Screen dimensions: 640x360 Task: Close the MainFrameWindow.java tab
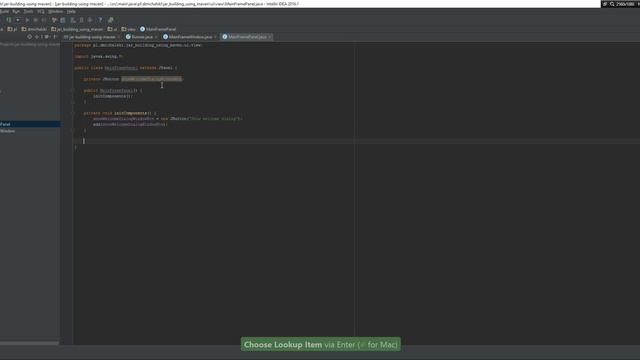(x=216, y=37)
